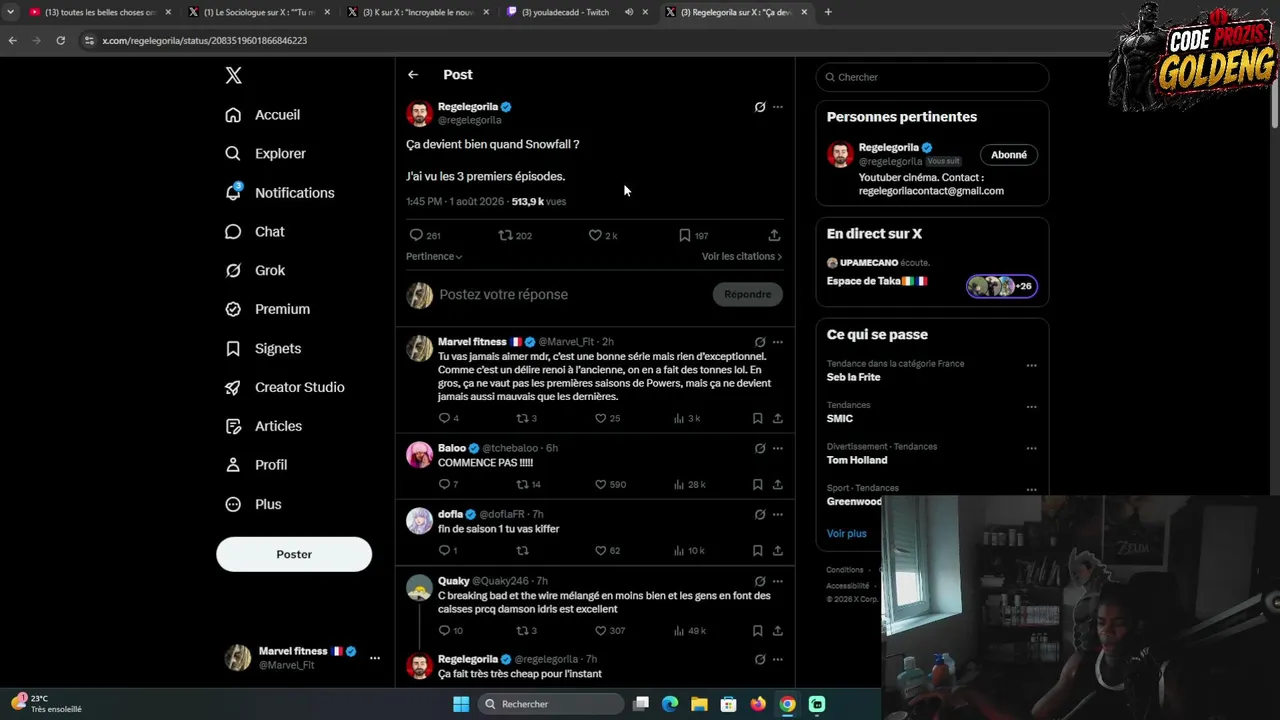Open Grok in sidebar
1280x720 pixels.
255,271
